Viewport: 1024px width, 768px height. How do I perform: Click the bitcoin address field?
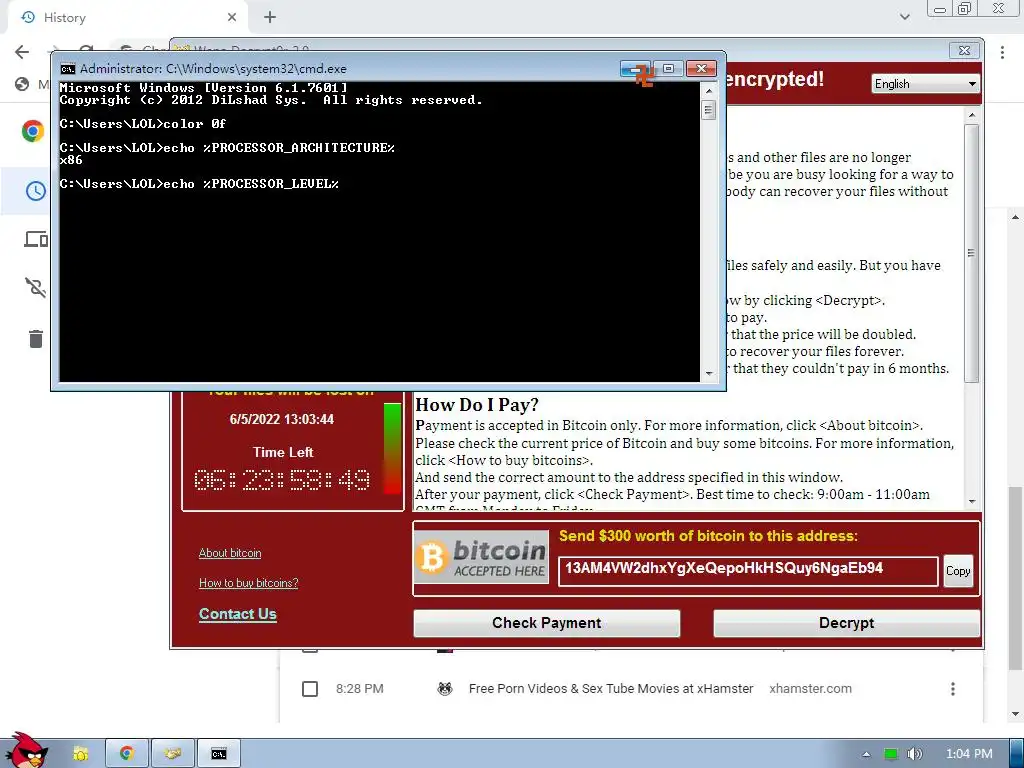pos(748,570)
